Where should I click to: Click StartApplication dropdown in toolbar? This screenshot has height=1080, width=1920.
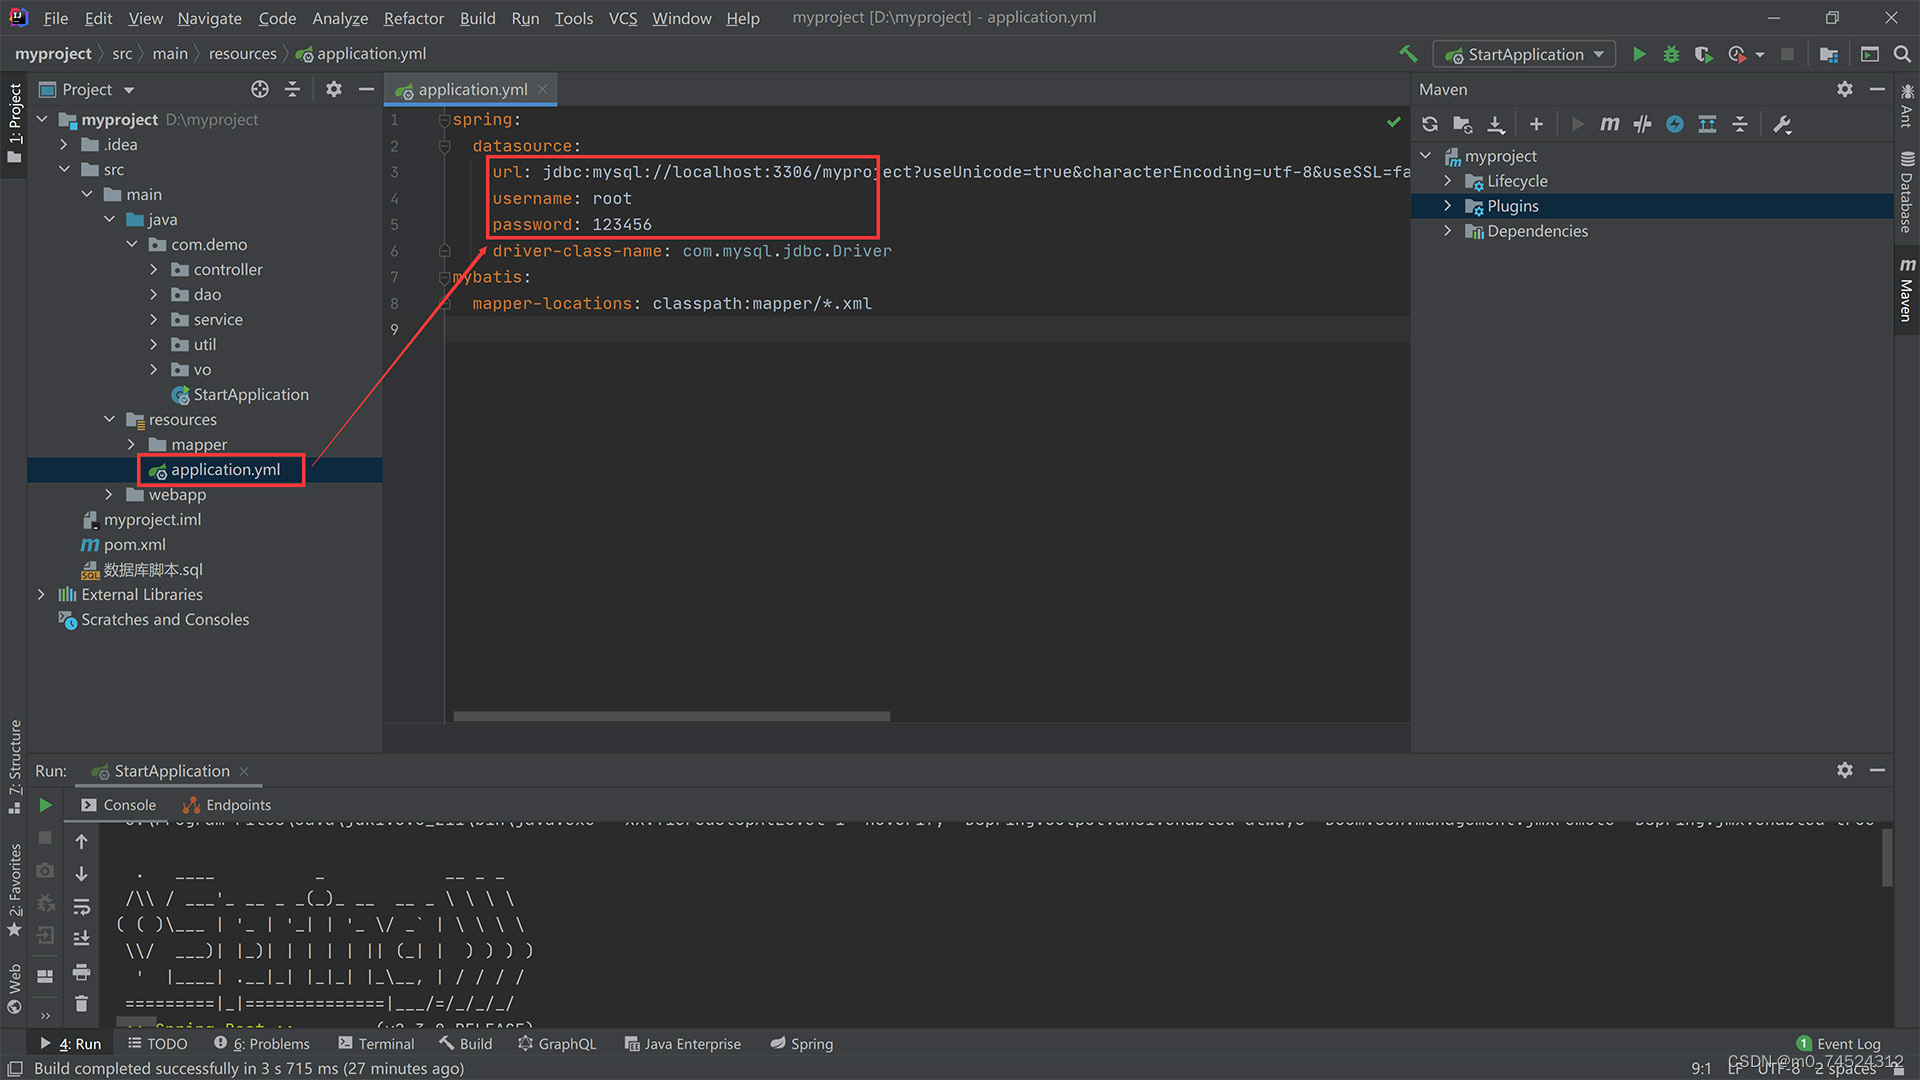pos(1523,53)
